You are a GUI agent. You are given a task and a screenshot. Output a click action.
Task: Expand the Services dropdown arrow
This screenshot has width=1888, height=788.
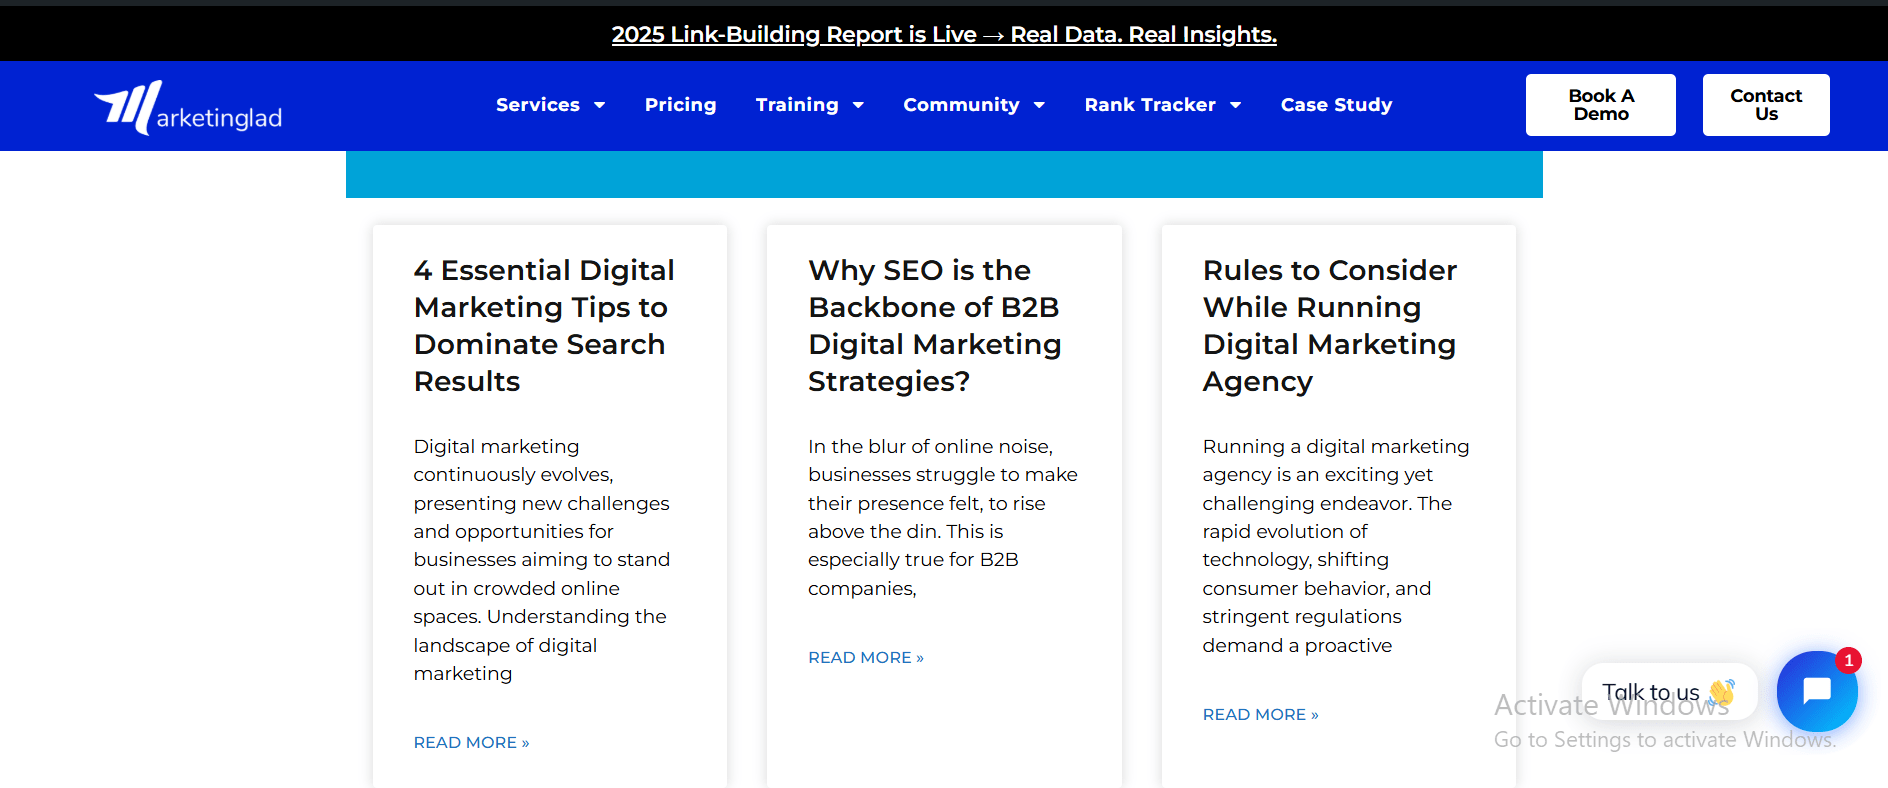tap(600, 105)
